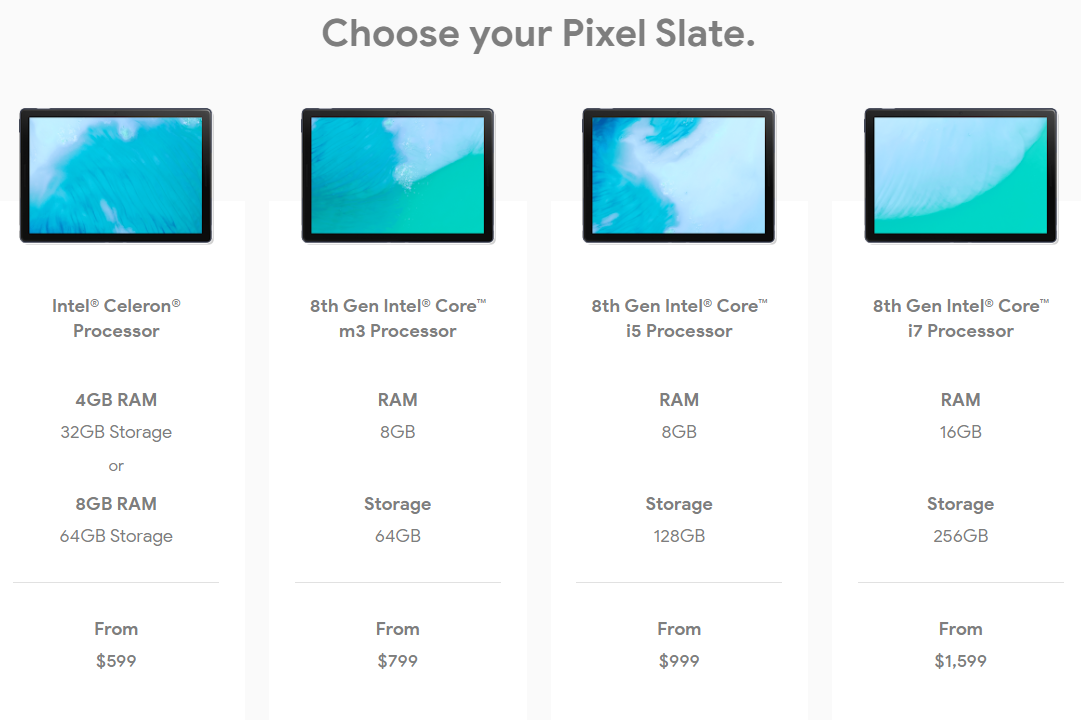Click the 16GB RAM value in i7 card
This screenshot has width=1081, height=720.
(x=960, y=432)
